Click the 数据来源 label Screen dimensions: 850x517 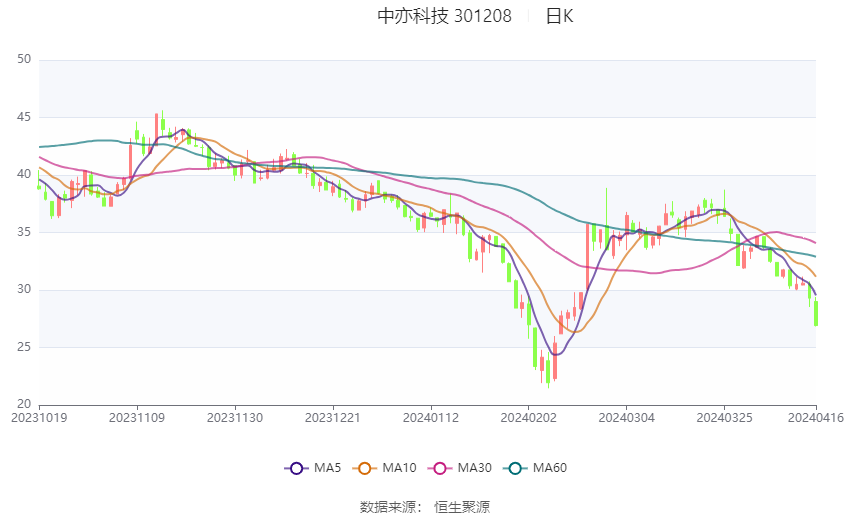point(391,507)
